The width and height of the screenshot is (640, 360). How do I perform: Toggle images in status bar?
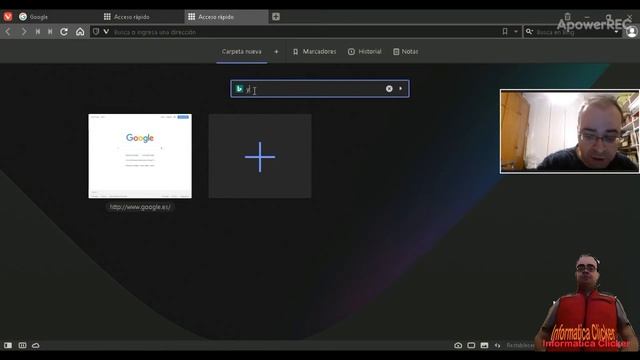(x=484, y=345)
